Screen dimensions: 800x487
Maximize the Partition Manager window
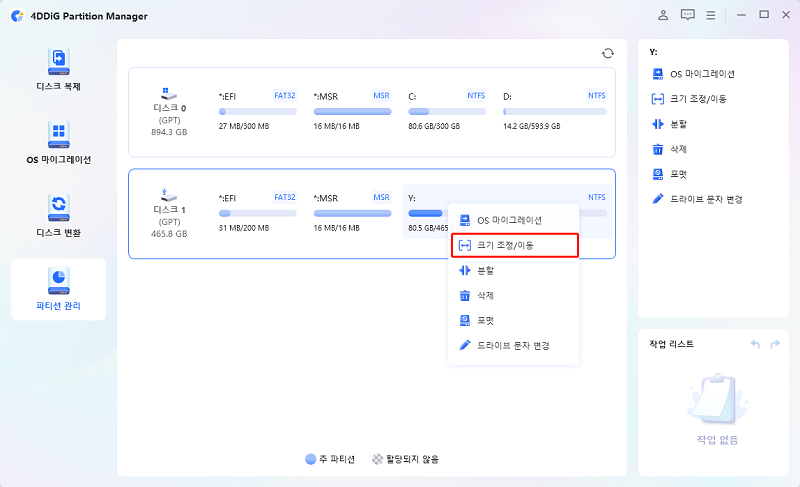click(764, 15)
